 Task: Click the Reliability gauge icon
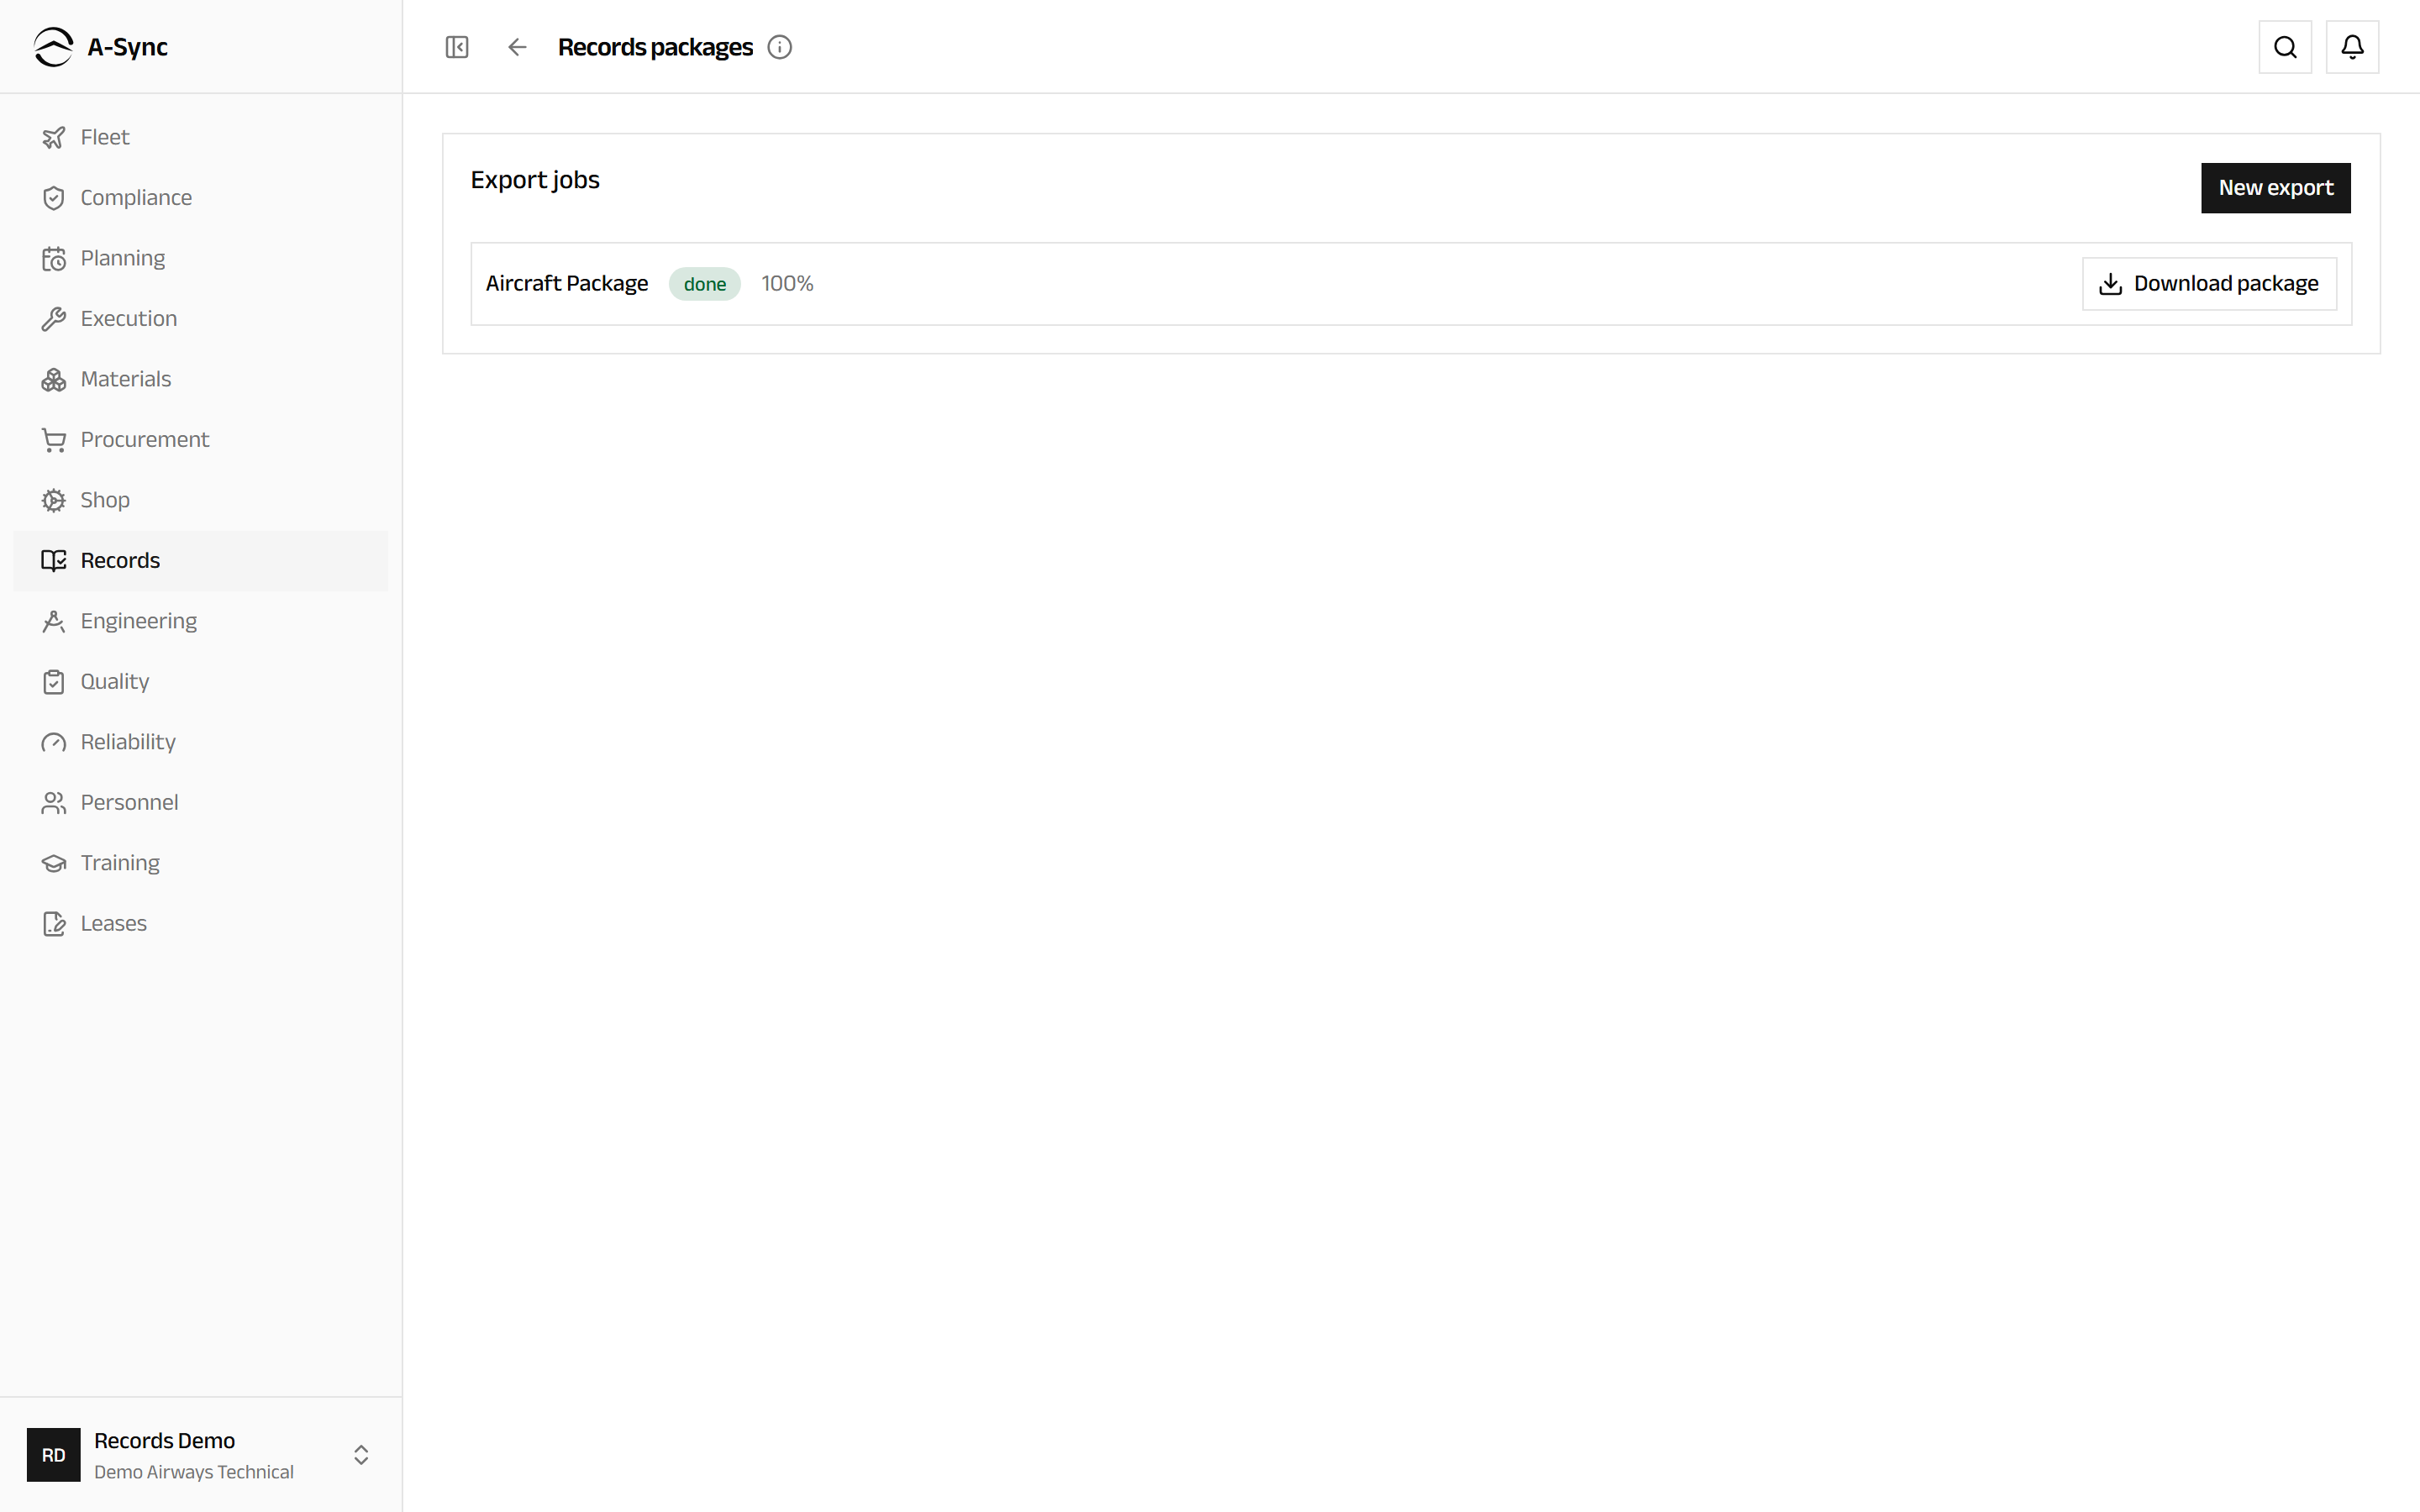tap(54, 742)
